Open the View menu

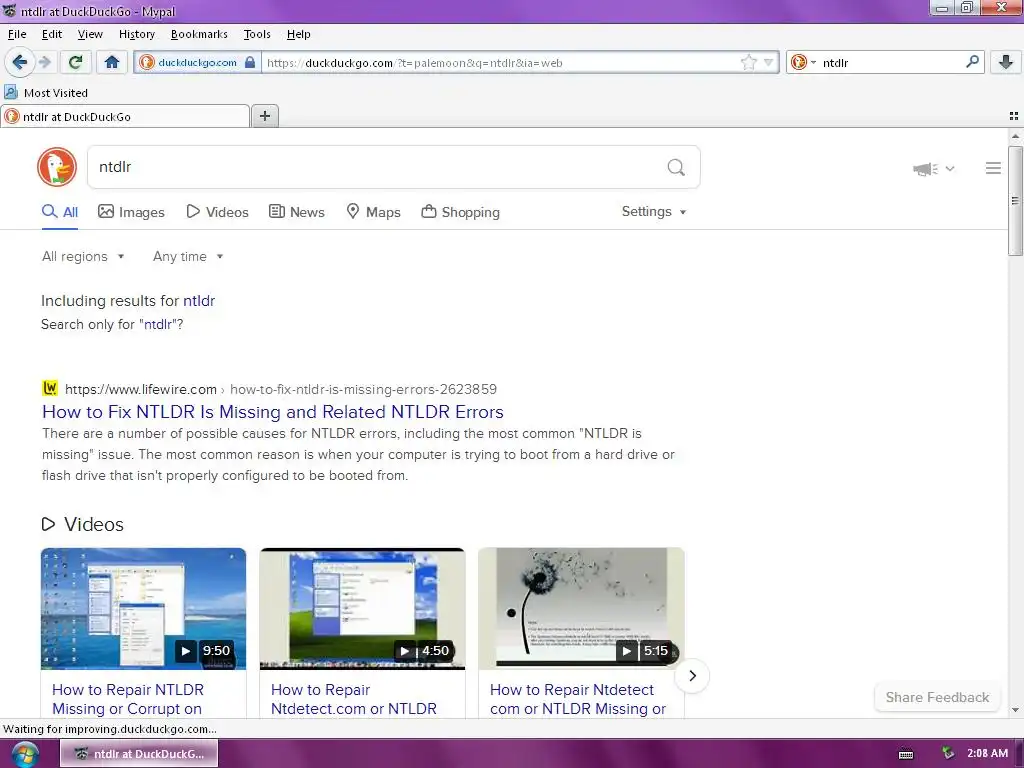90,34
